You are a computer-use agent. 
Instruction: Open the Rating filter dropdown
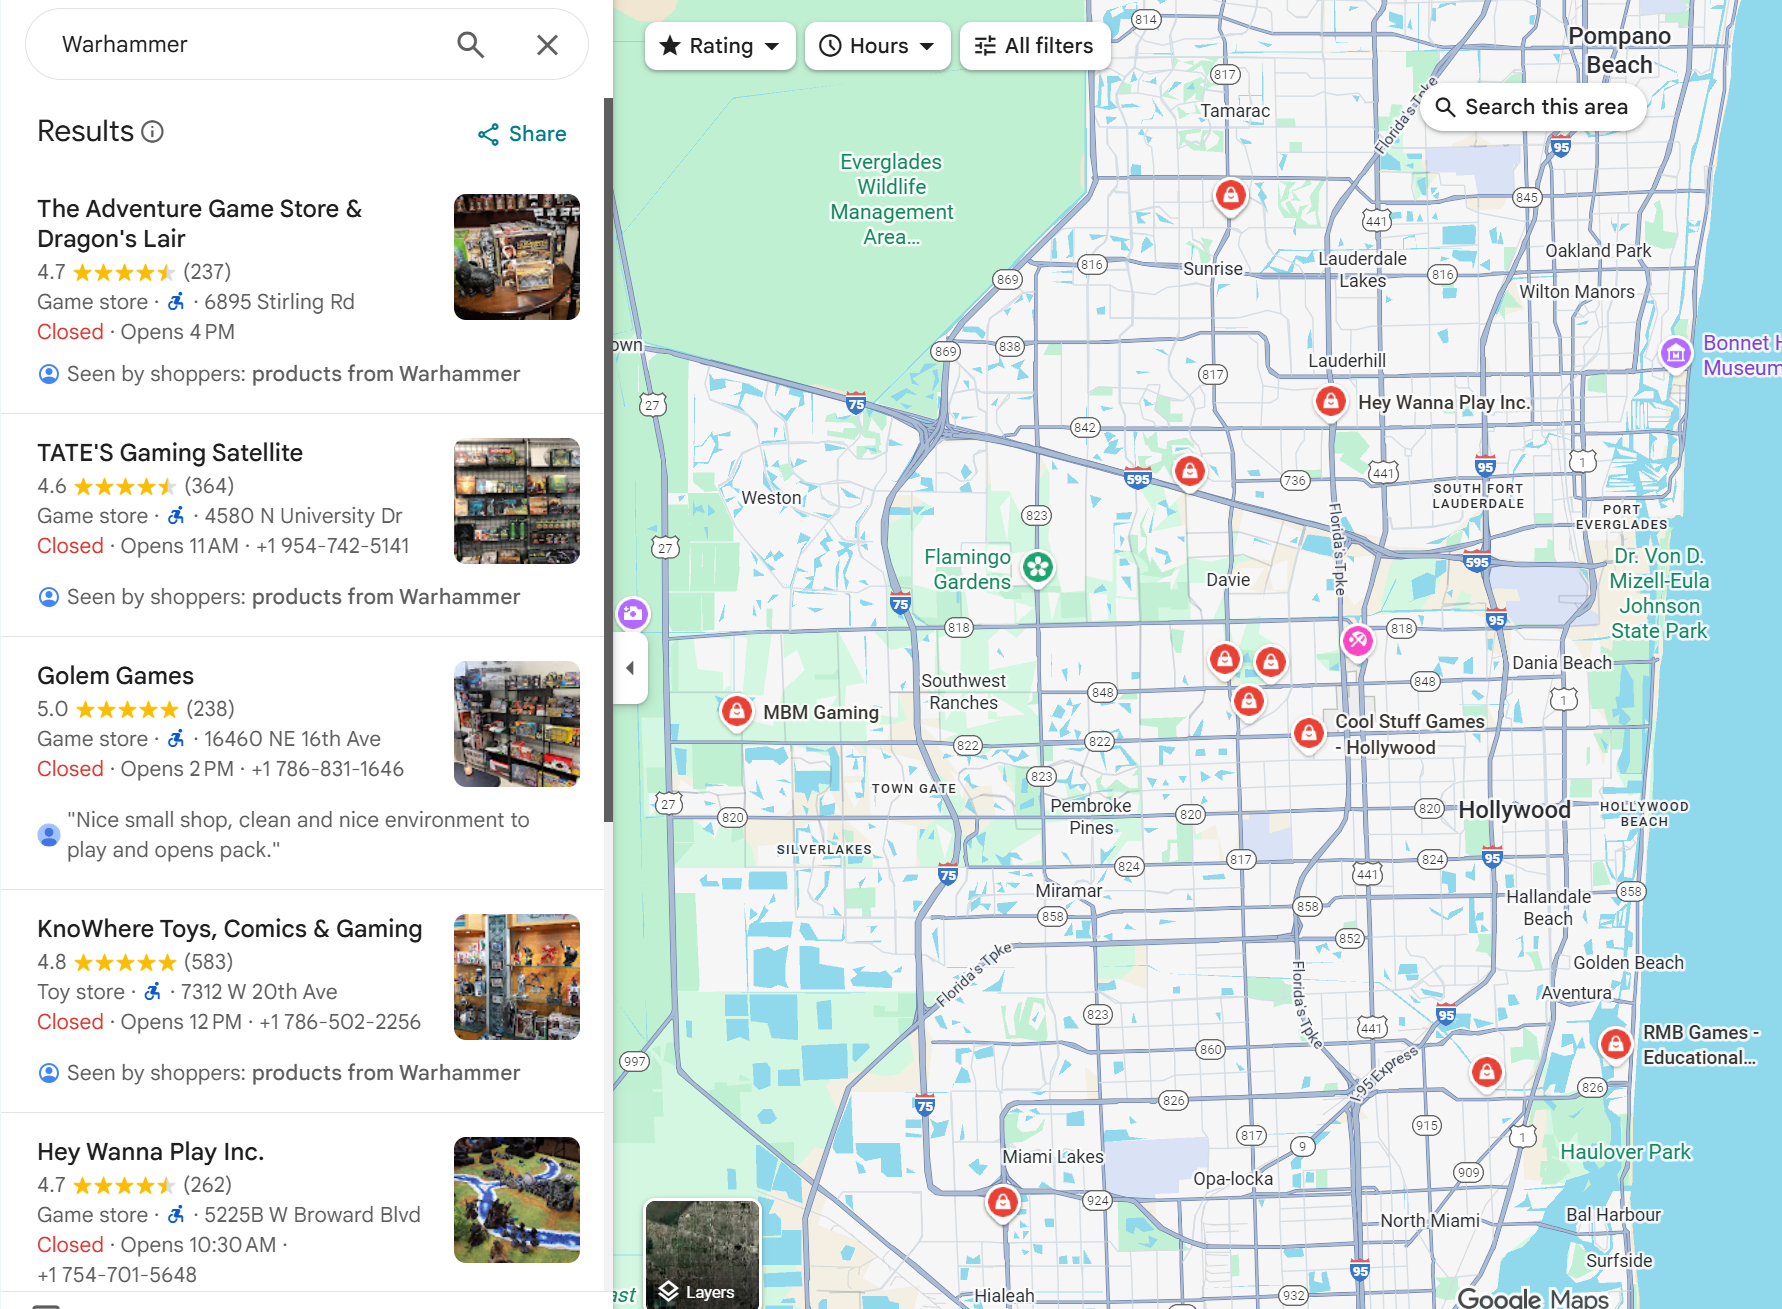click(x=720, y=46)
